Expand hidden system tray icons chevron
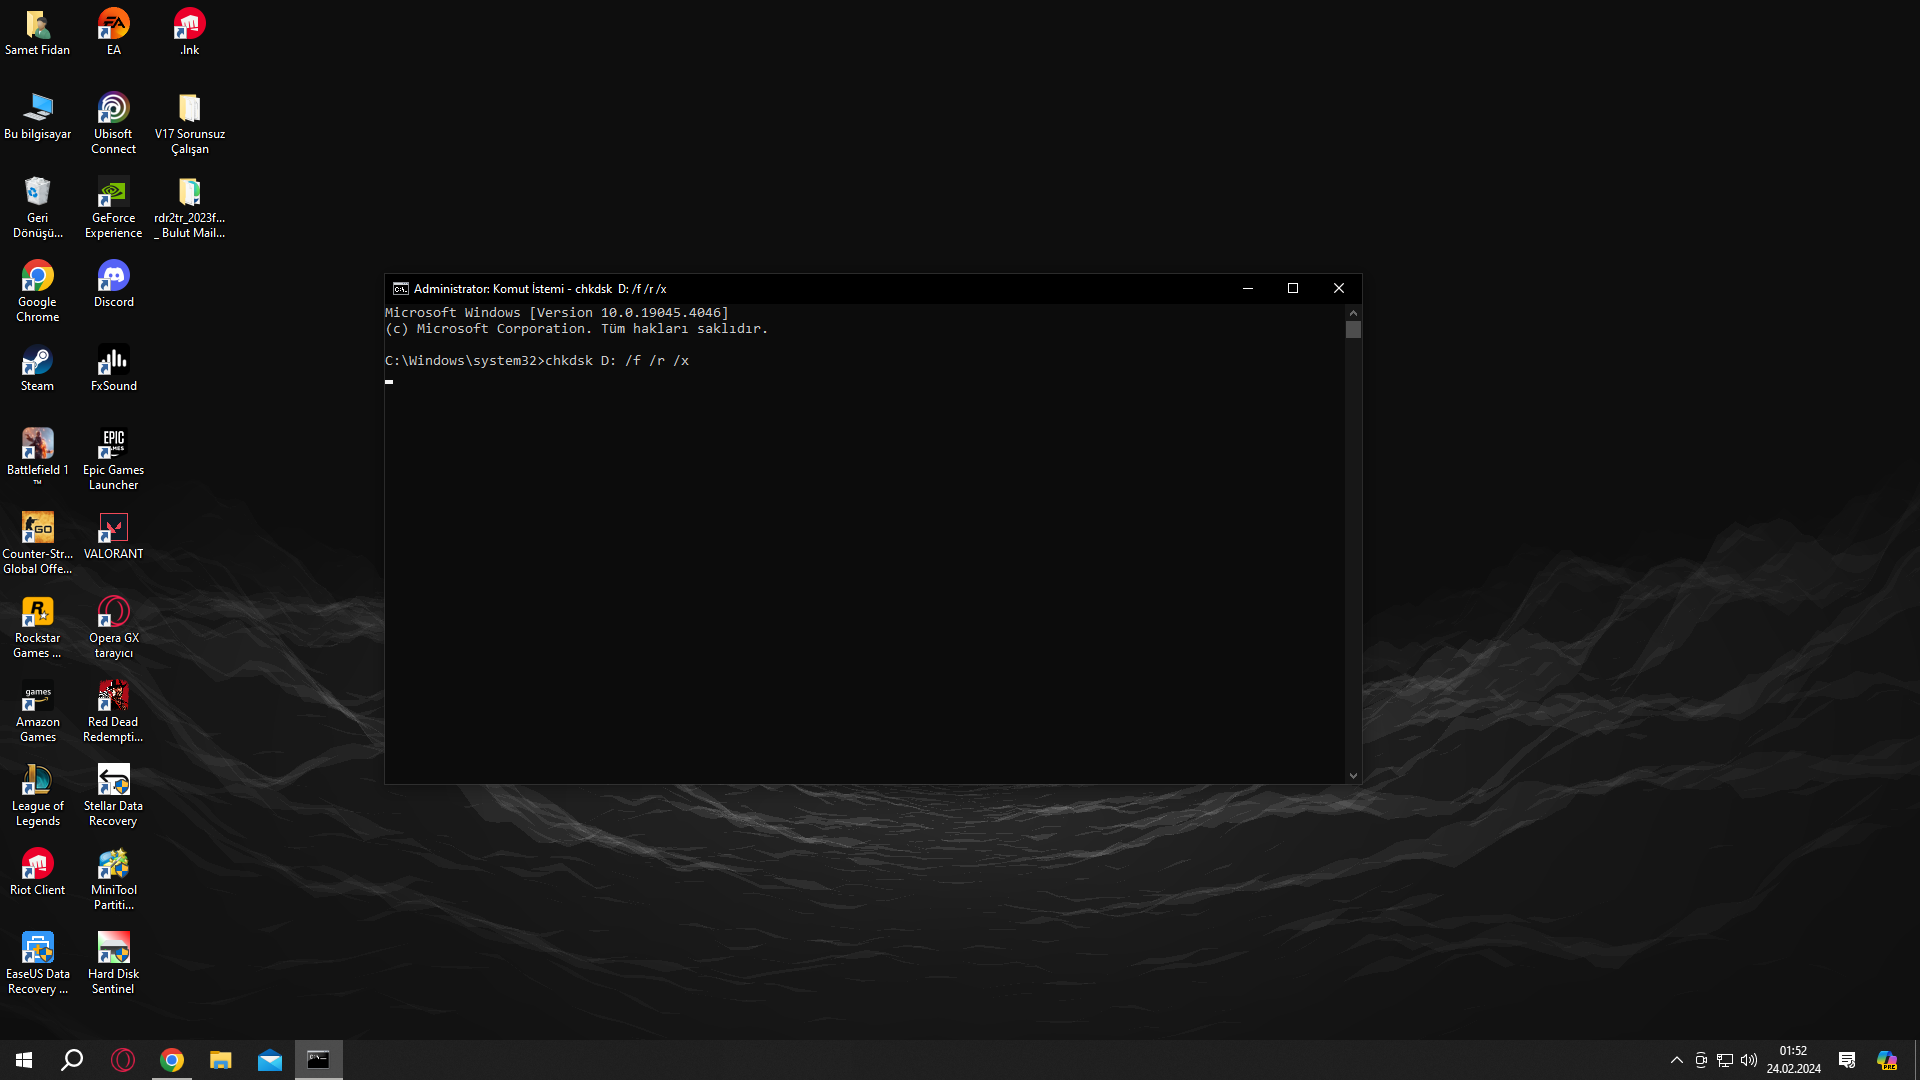The image size is (1920, 1080). [1677, 1060]
